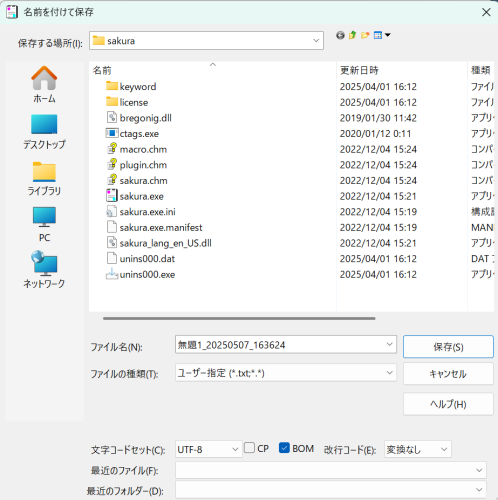Select the file name sakura_lang_en_US.dll

(166, 243)
